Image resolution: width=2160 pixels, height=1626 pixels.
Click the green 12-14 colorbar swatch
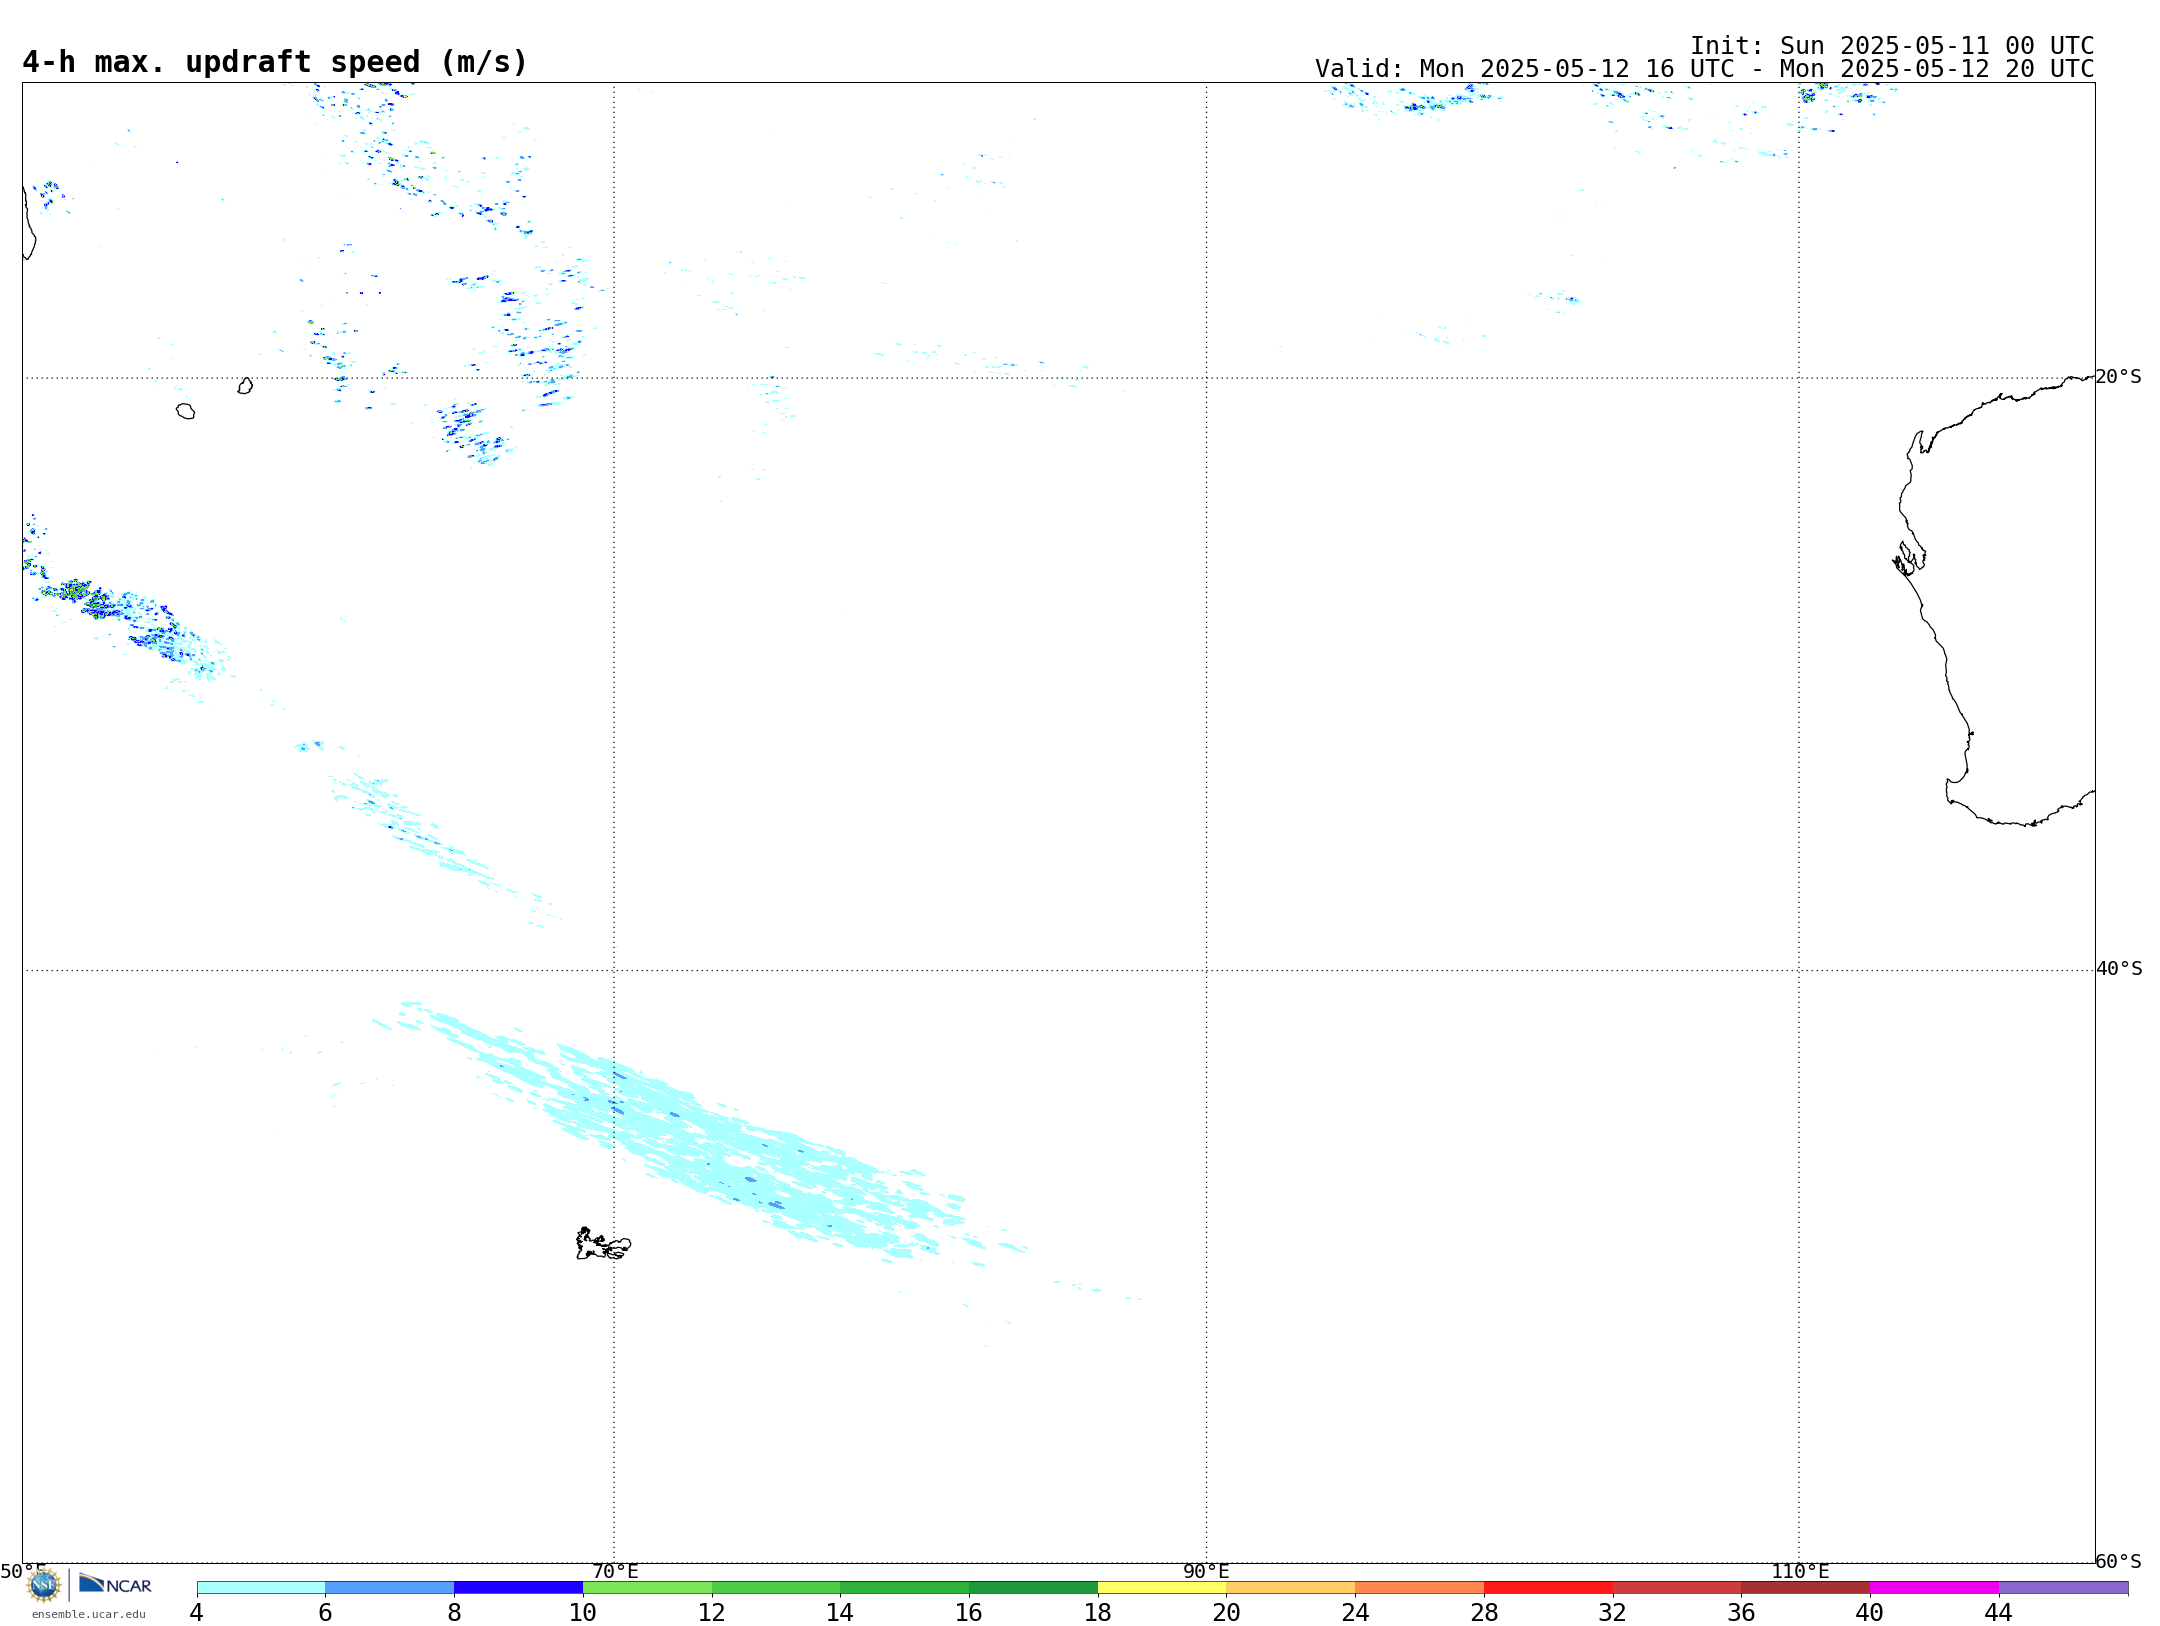click(x=776, y=1587)
